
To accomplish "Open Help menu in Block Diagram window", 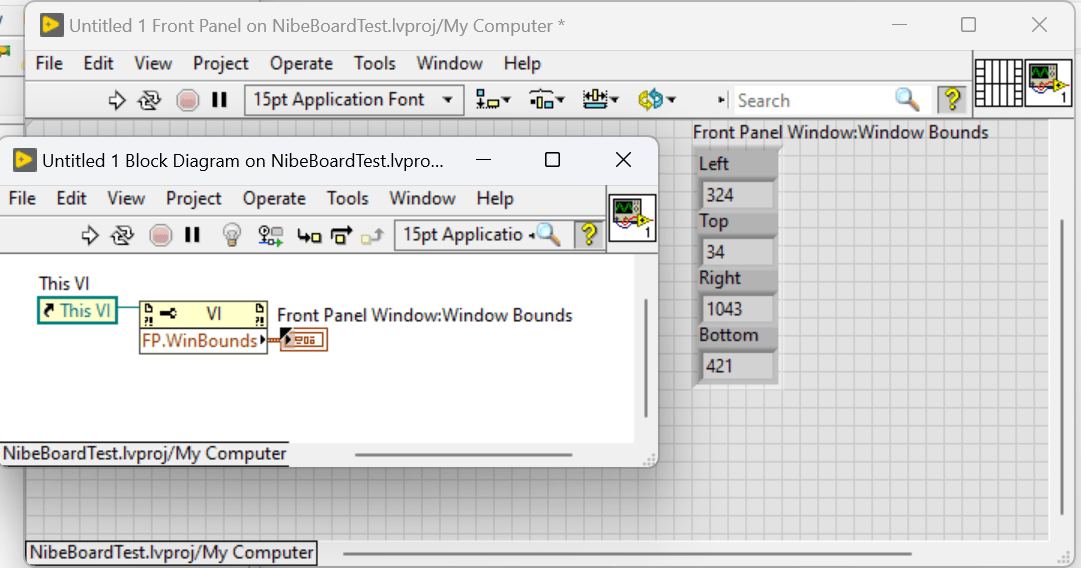I will point(495,199).
